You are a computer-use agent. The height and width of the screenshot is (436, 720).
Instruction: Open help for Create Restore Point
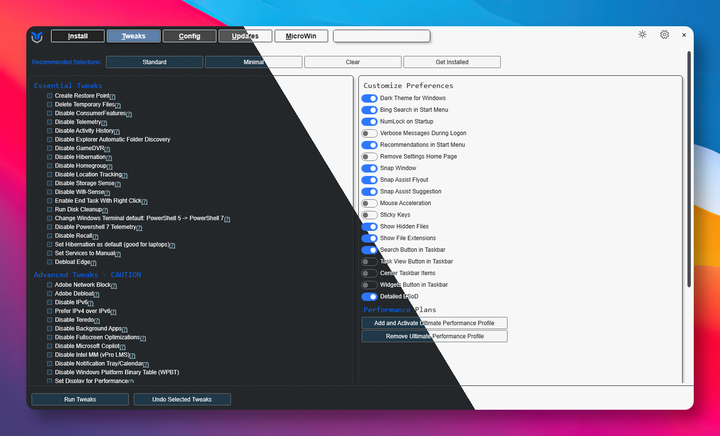112,96
